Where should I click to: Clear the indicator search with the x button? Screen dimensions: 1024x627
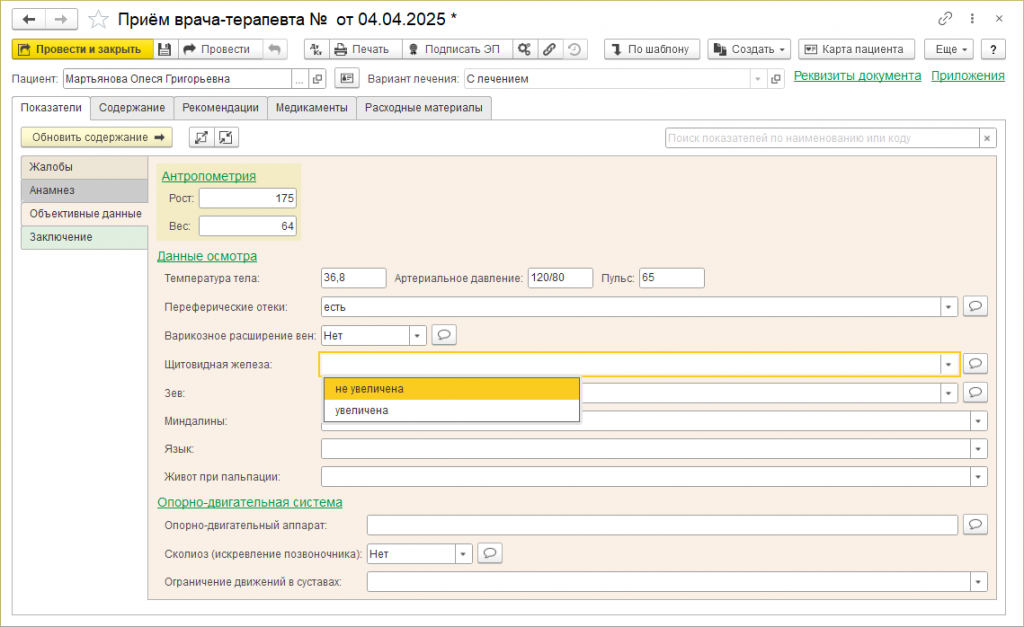[x=987, y=138]
